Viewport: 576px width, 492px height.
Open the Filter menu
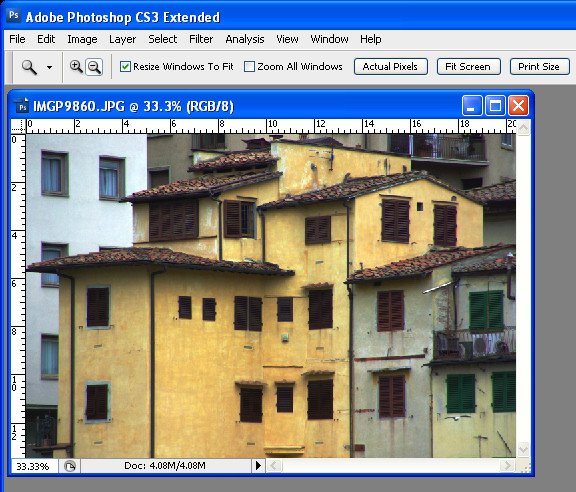click(201, 39)
